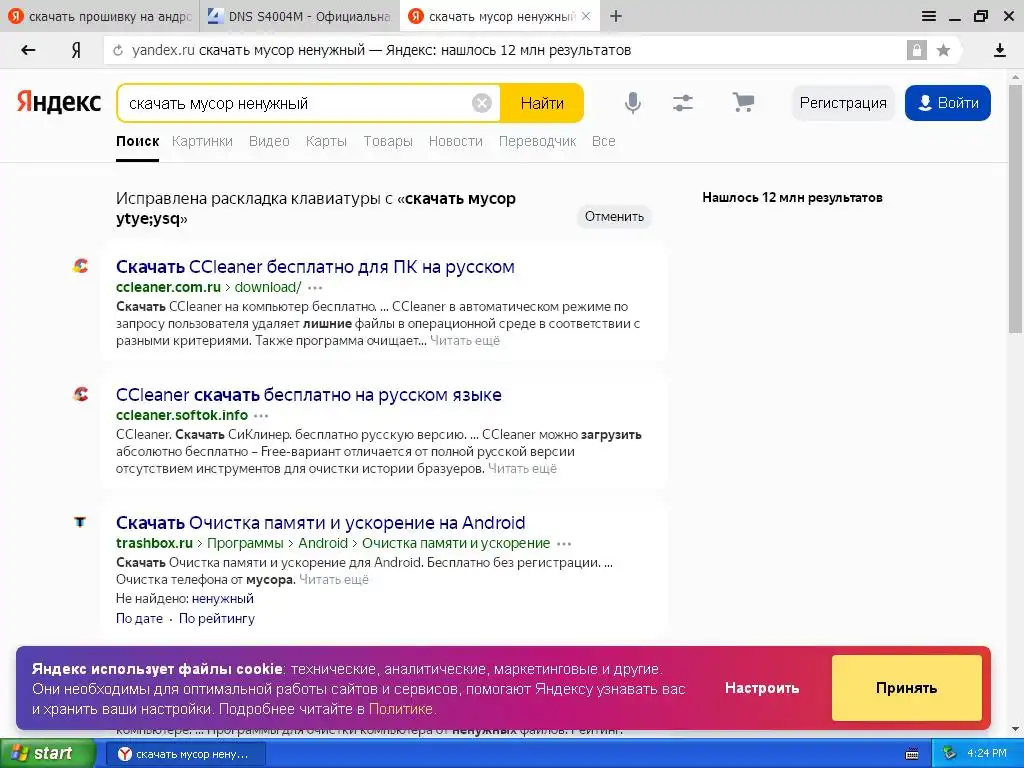Click the keyboard icon in system tray
This screenshot has width=1024, height=768.
point(912,754)
